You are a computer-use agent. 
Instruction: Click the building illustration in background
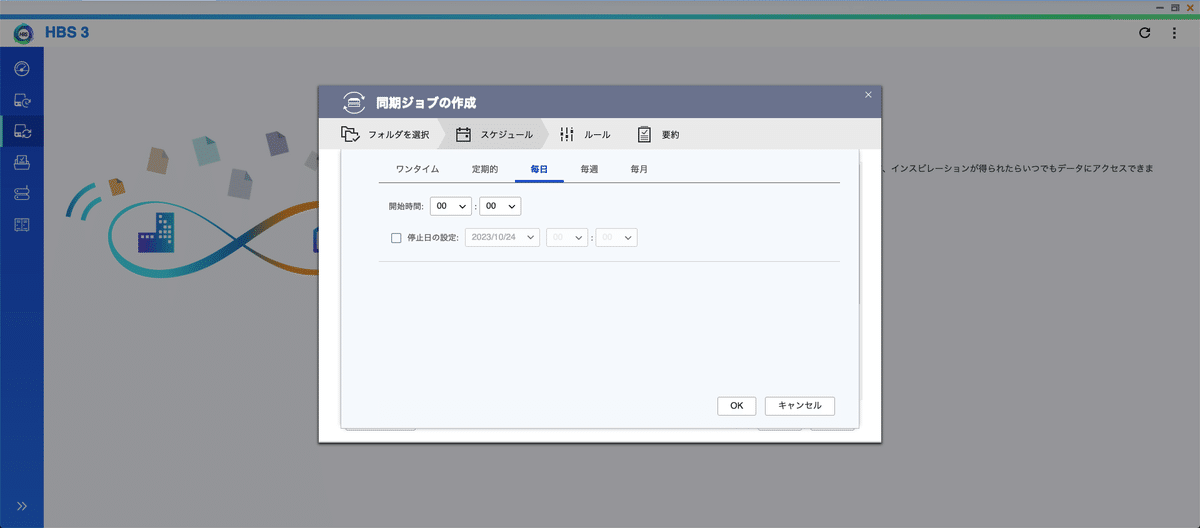point(156,233)
